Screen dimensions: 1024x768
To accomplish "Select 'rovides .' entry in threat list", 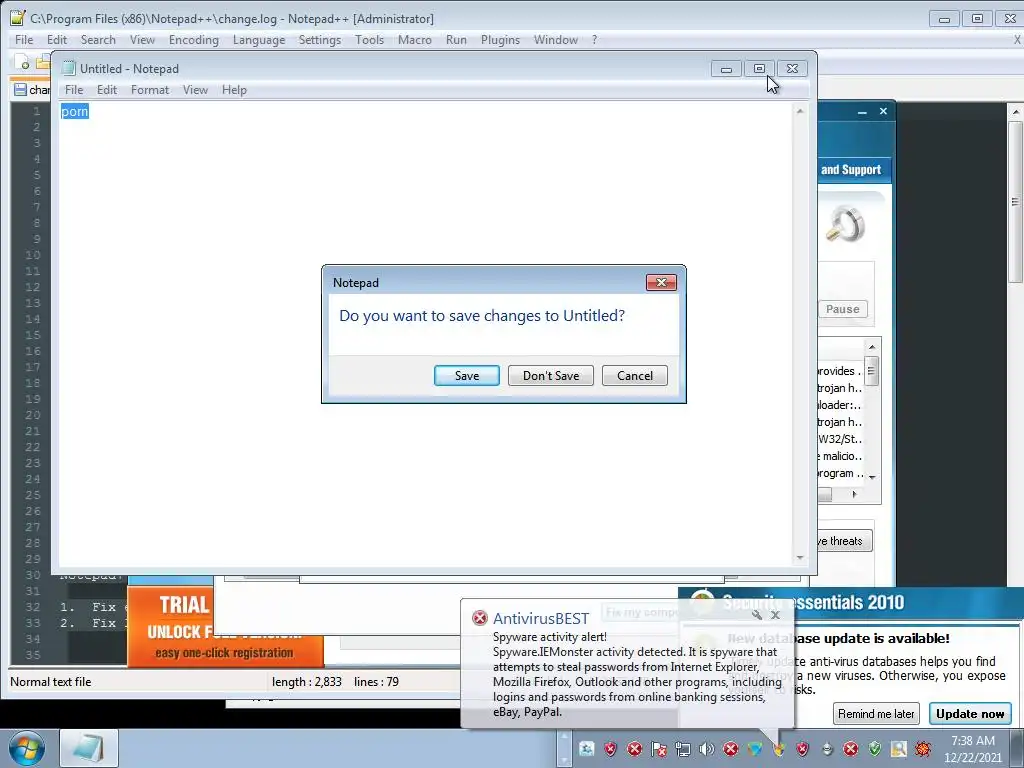I will click(x=840, y=371).
